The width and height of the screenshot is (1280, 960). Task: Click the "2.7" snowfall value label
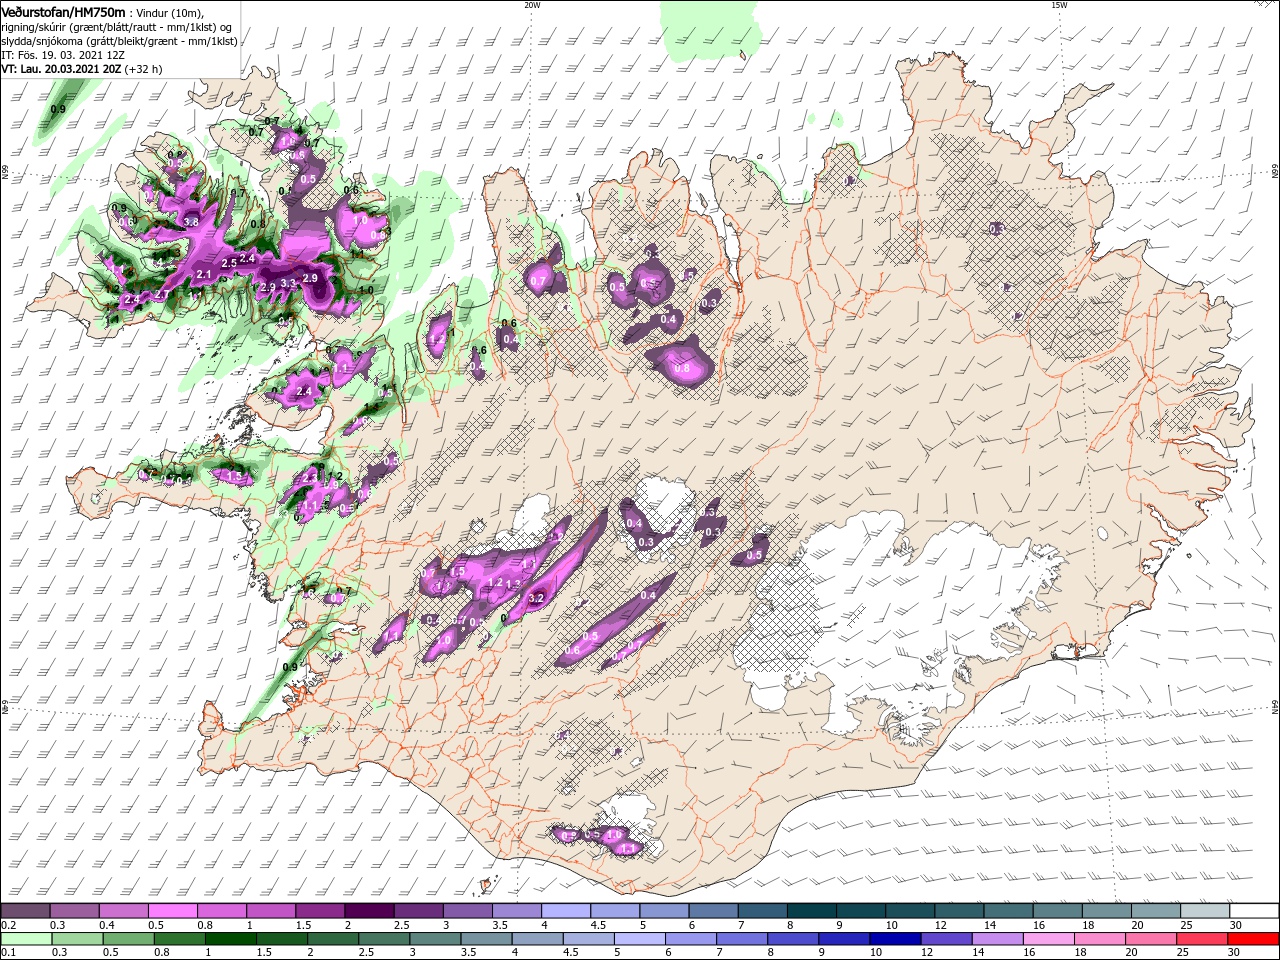click(x=162, y=294)
